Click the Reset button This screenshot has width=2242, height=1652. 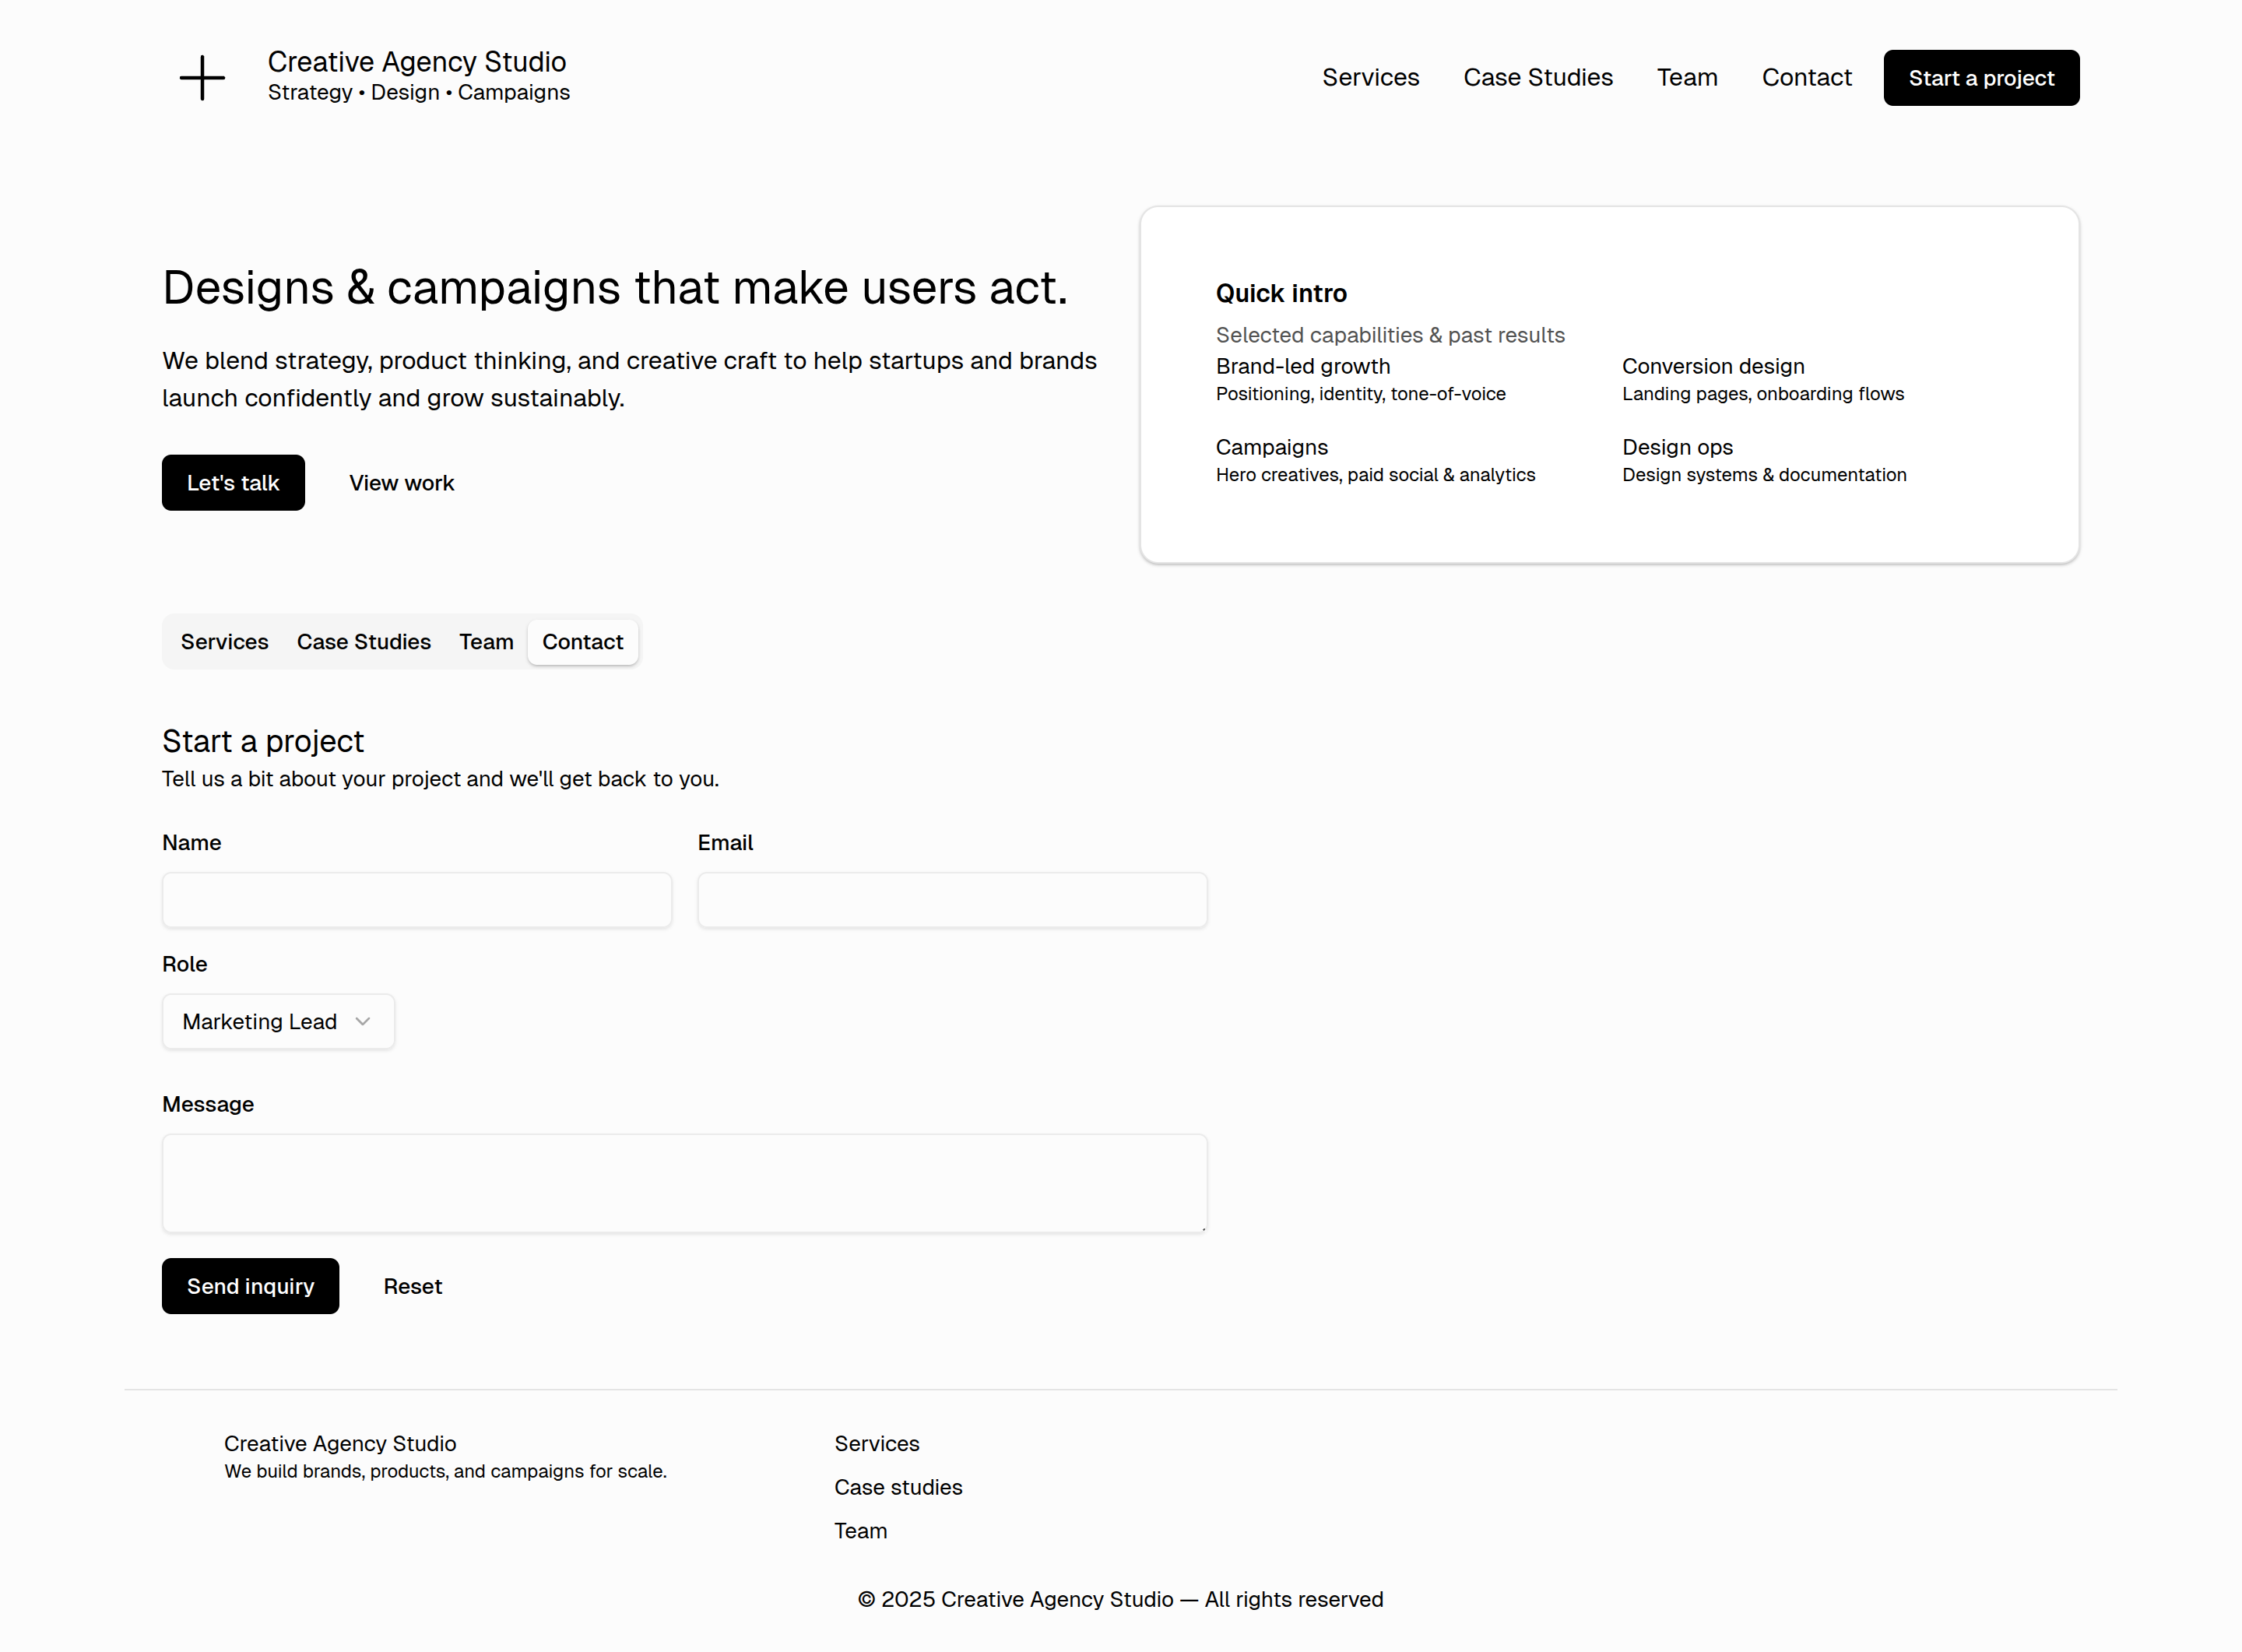pos(412,1286)
